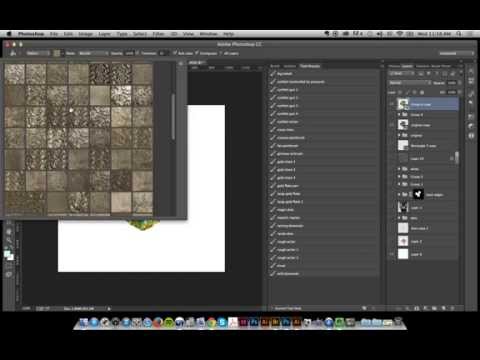Viewport: 480px width, 360px height.
Task: Click the background color swatch
Action: [11, 258]
